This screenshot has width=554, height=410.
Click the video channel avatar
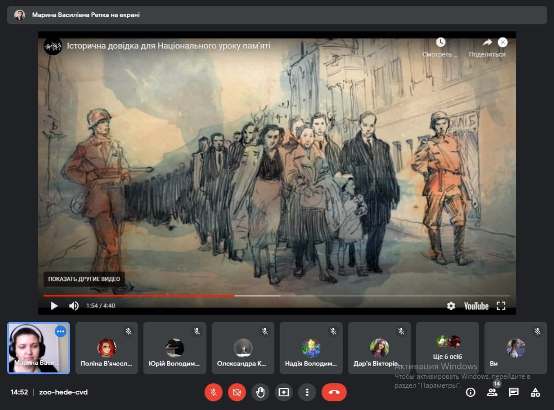pyautogui.click(x=53, y=46)
